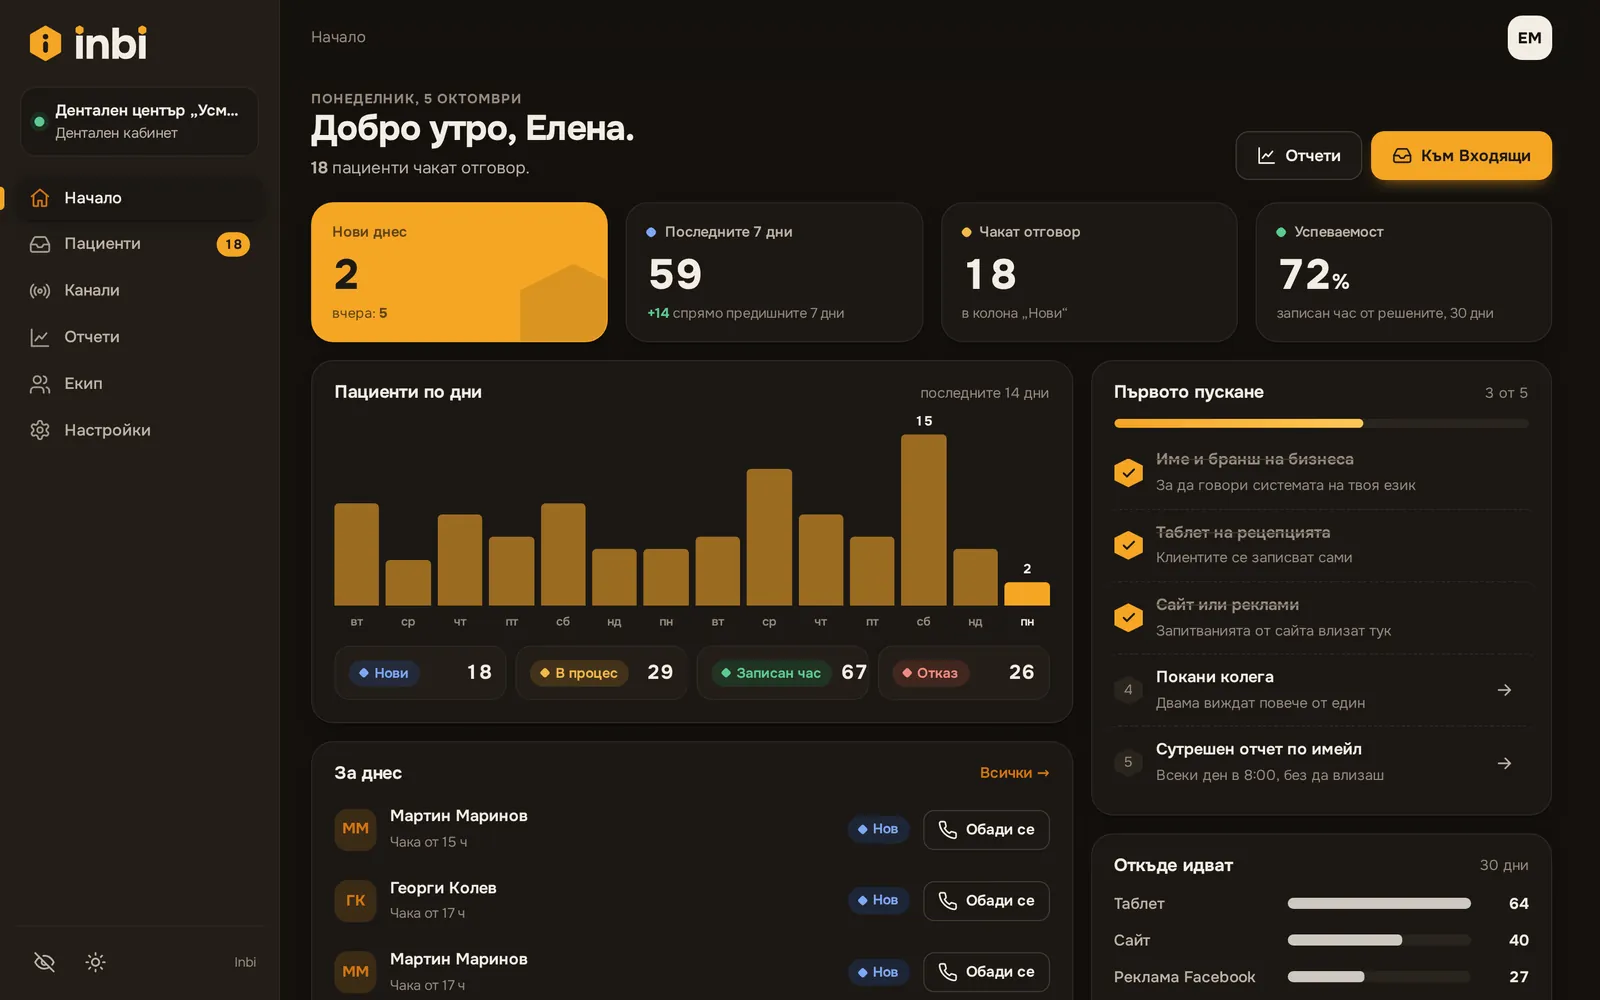
Task: Click the Първото пускане progress bar
Action: click(1321, 424)
